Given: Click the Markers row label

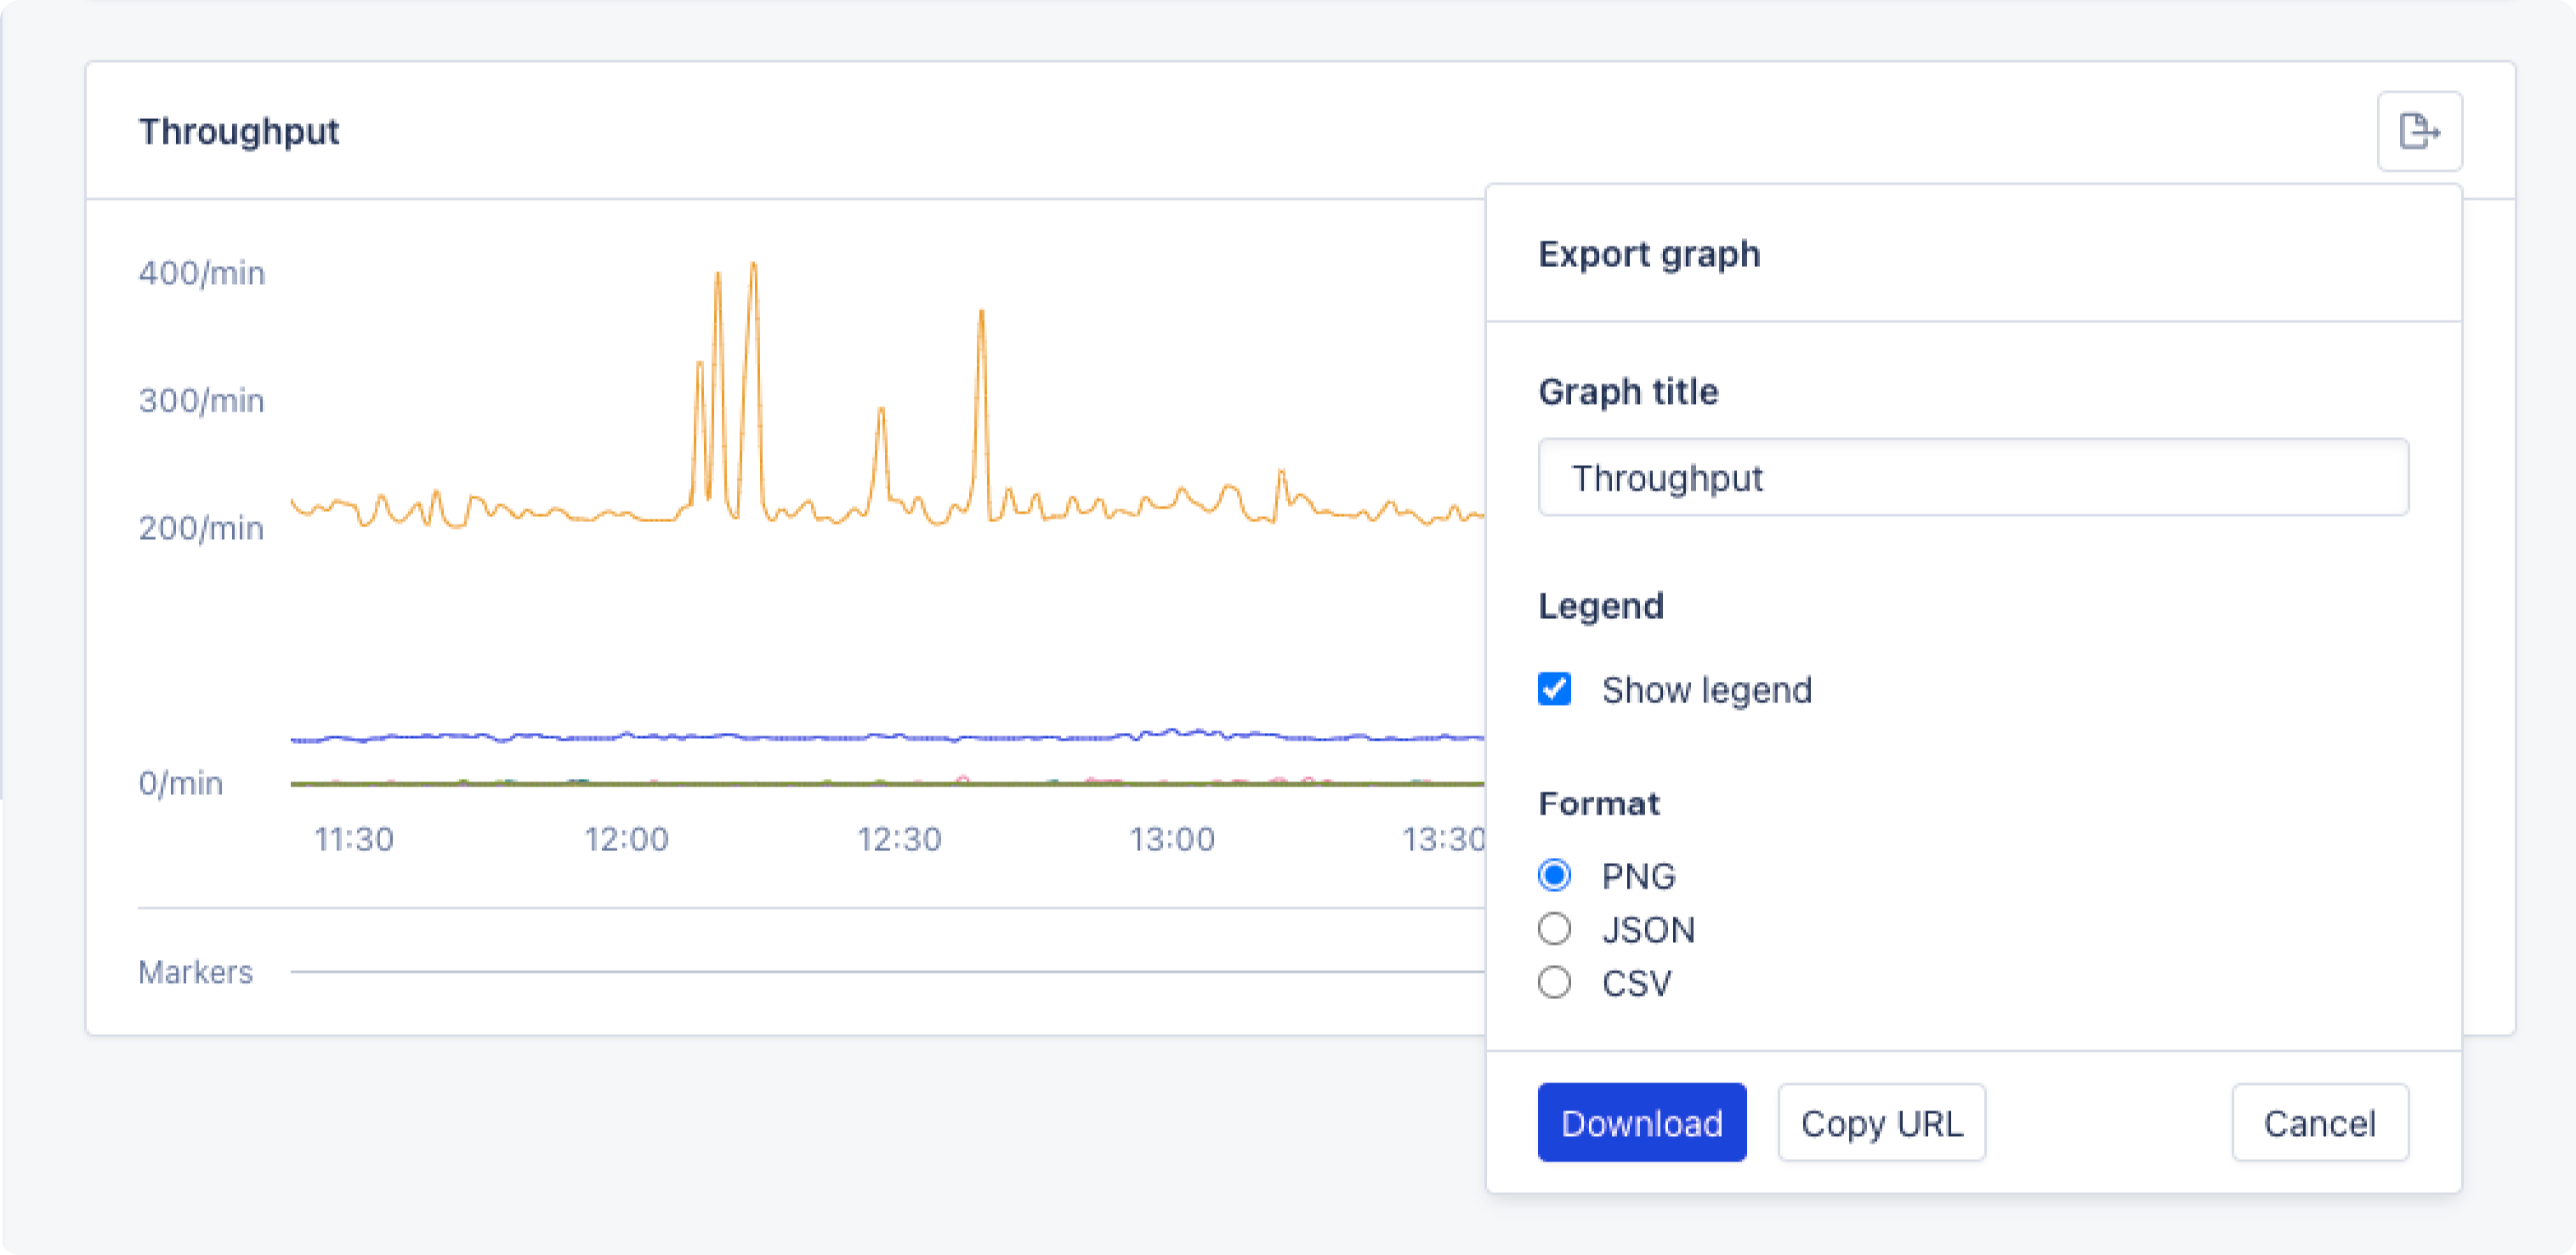Looking at the screenshot, I should coord(196,972).
